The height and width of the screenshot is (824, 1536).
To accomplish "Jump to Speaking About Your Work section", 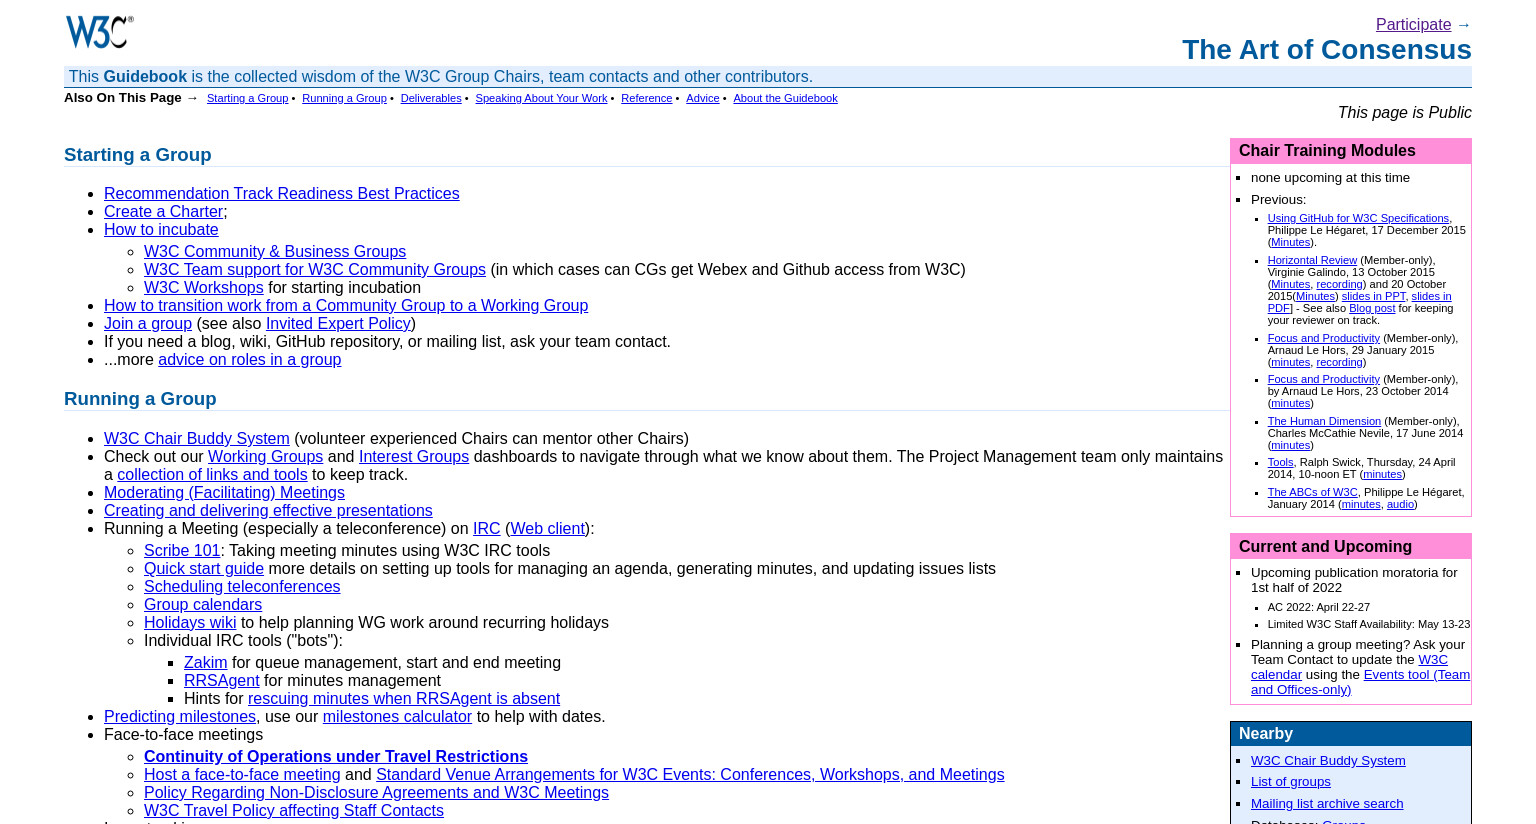I will (541, 98).
